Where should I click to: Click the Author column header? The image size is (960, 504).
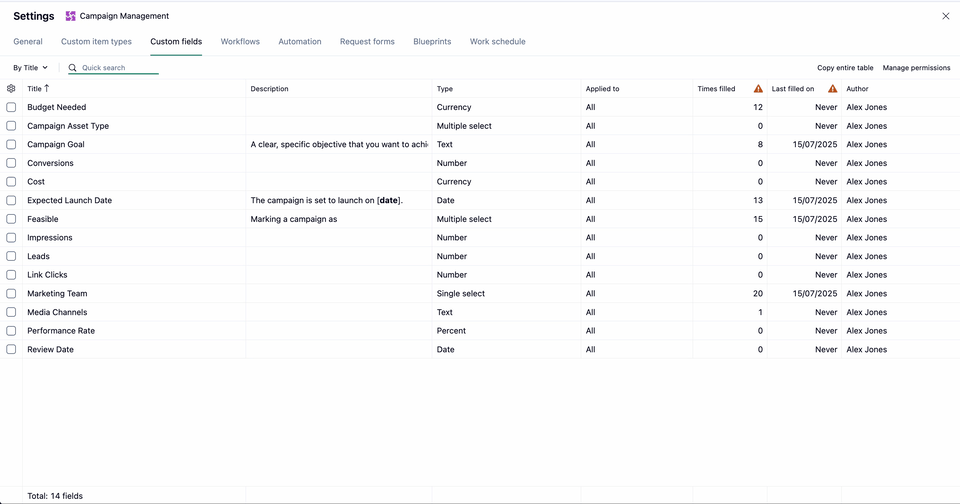[857, 89]
